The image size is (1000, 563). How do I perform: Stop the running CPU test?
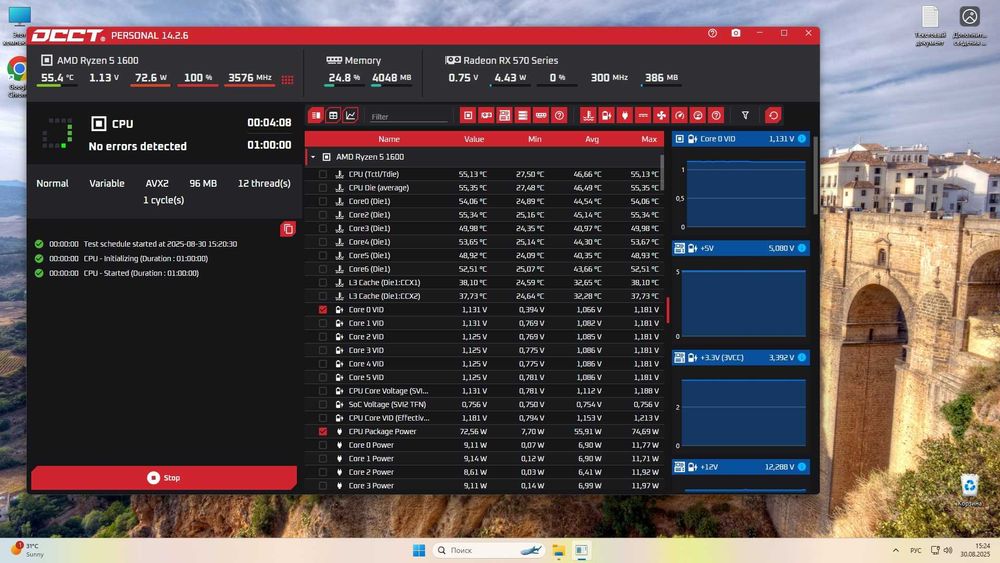164,478
